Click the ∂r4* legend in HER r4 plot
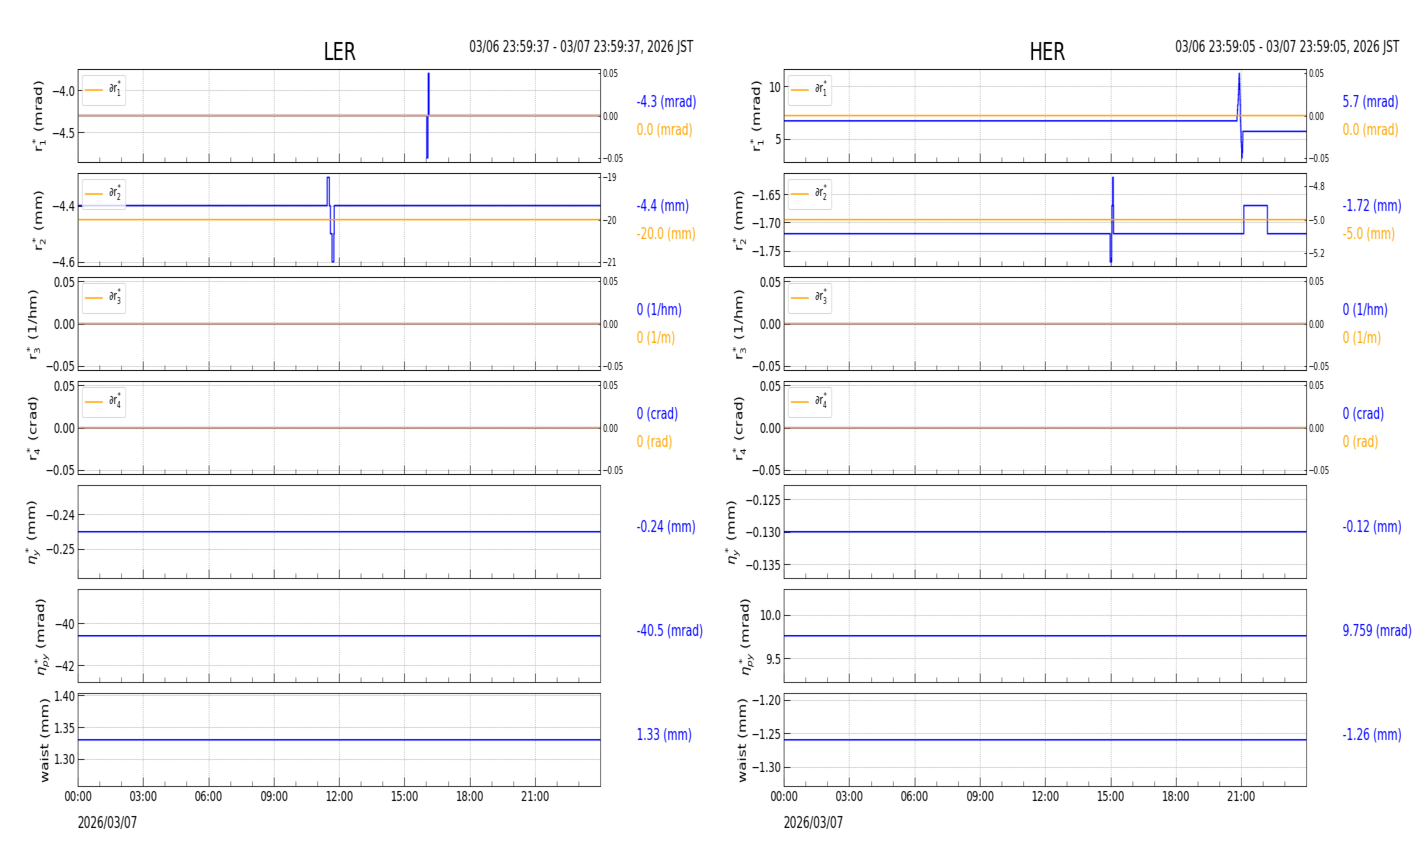The height and width of the screenshot is (864, 1412). click(810, 402)
